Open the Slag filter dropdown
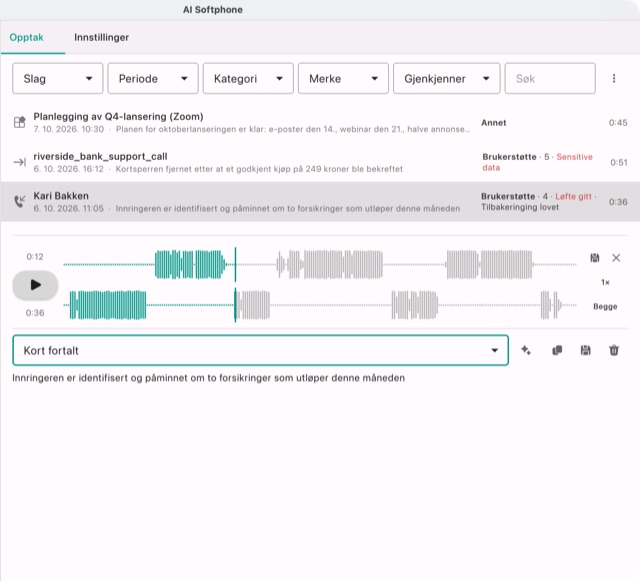Viewport: 640px width, 581px height. [x=58, y=78]
